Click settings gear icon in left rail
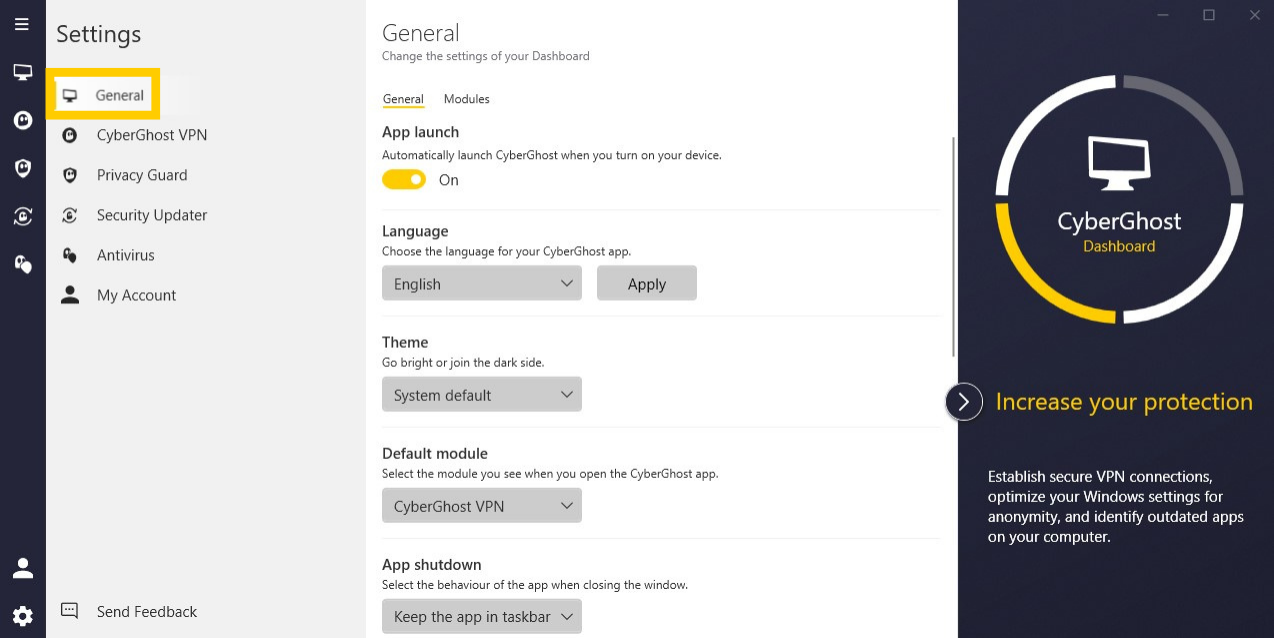This screenshot has height=638, width=1274. (22, 616)
